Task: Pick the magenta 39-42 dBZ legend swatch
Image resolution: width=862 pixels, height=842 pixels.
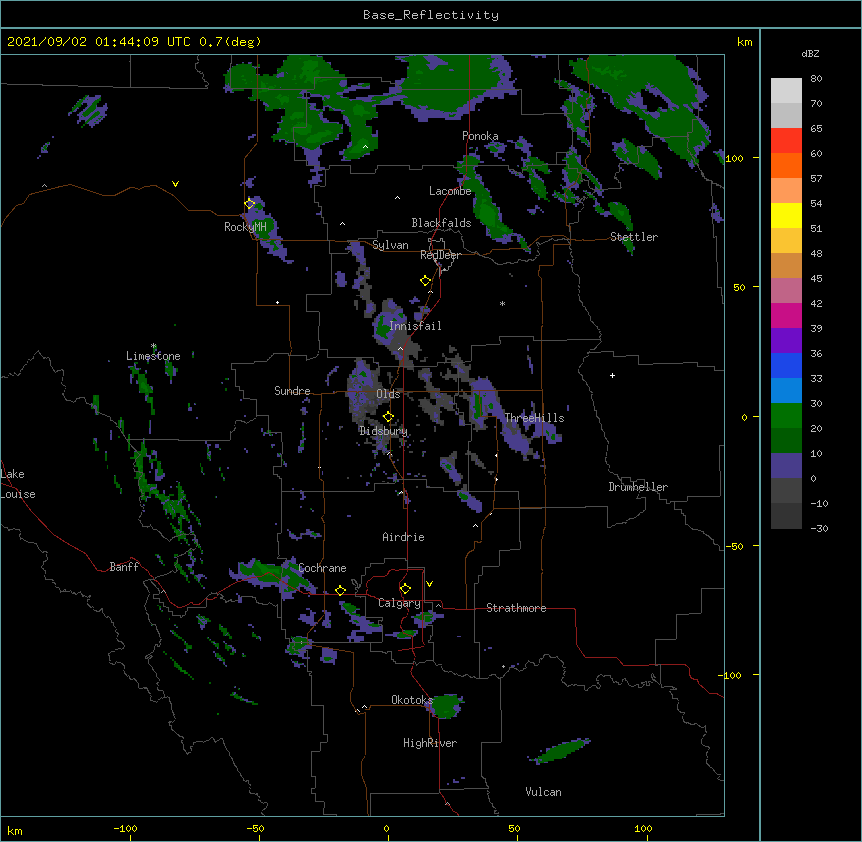Action: (786, 315)
